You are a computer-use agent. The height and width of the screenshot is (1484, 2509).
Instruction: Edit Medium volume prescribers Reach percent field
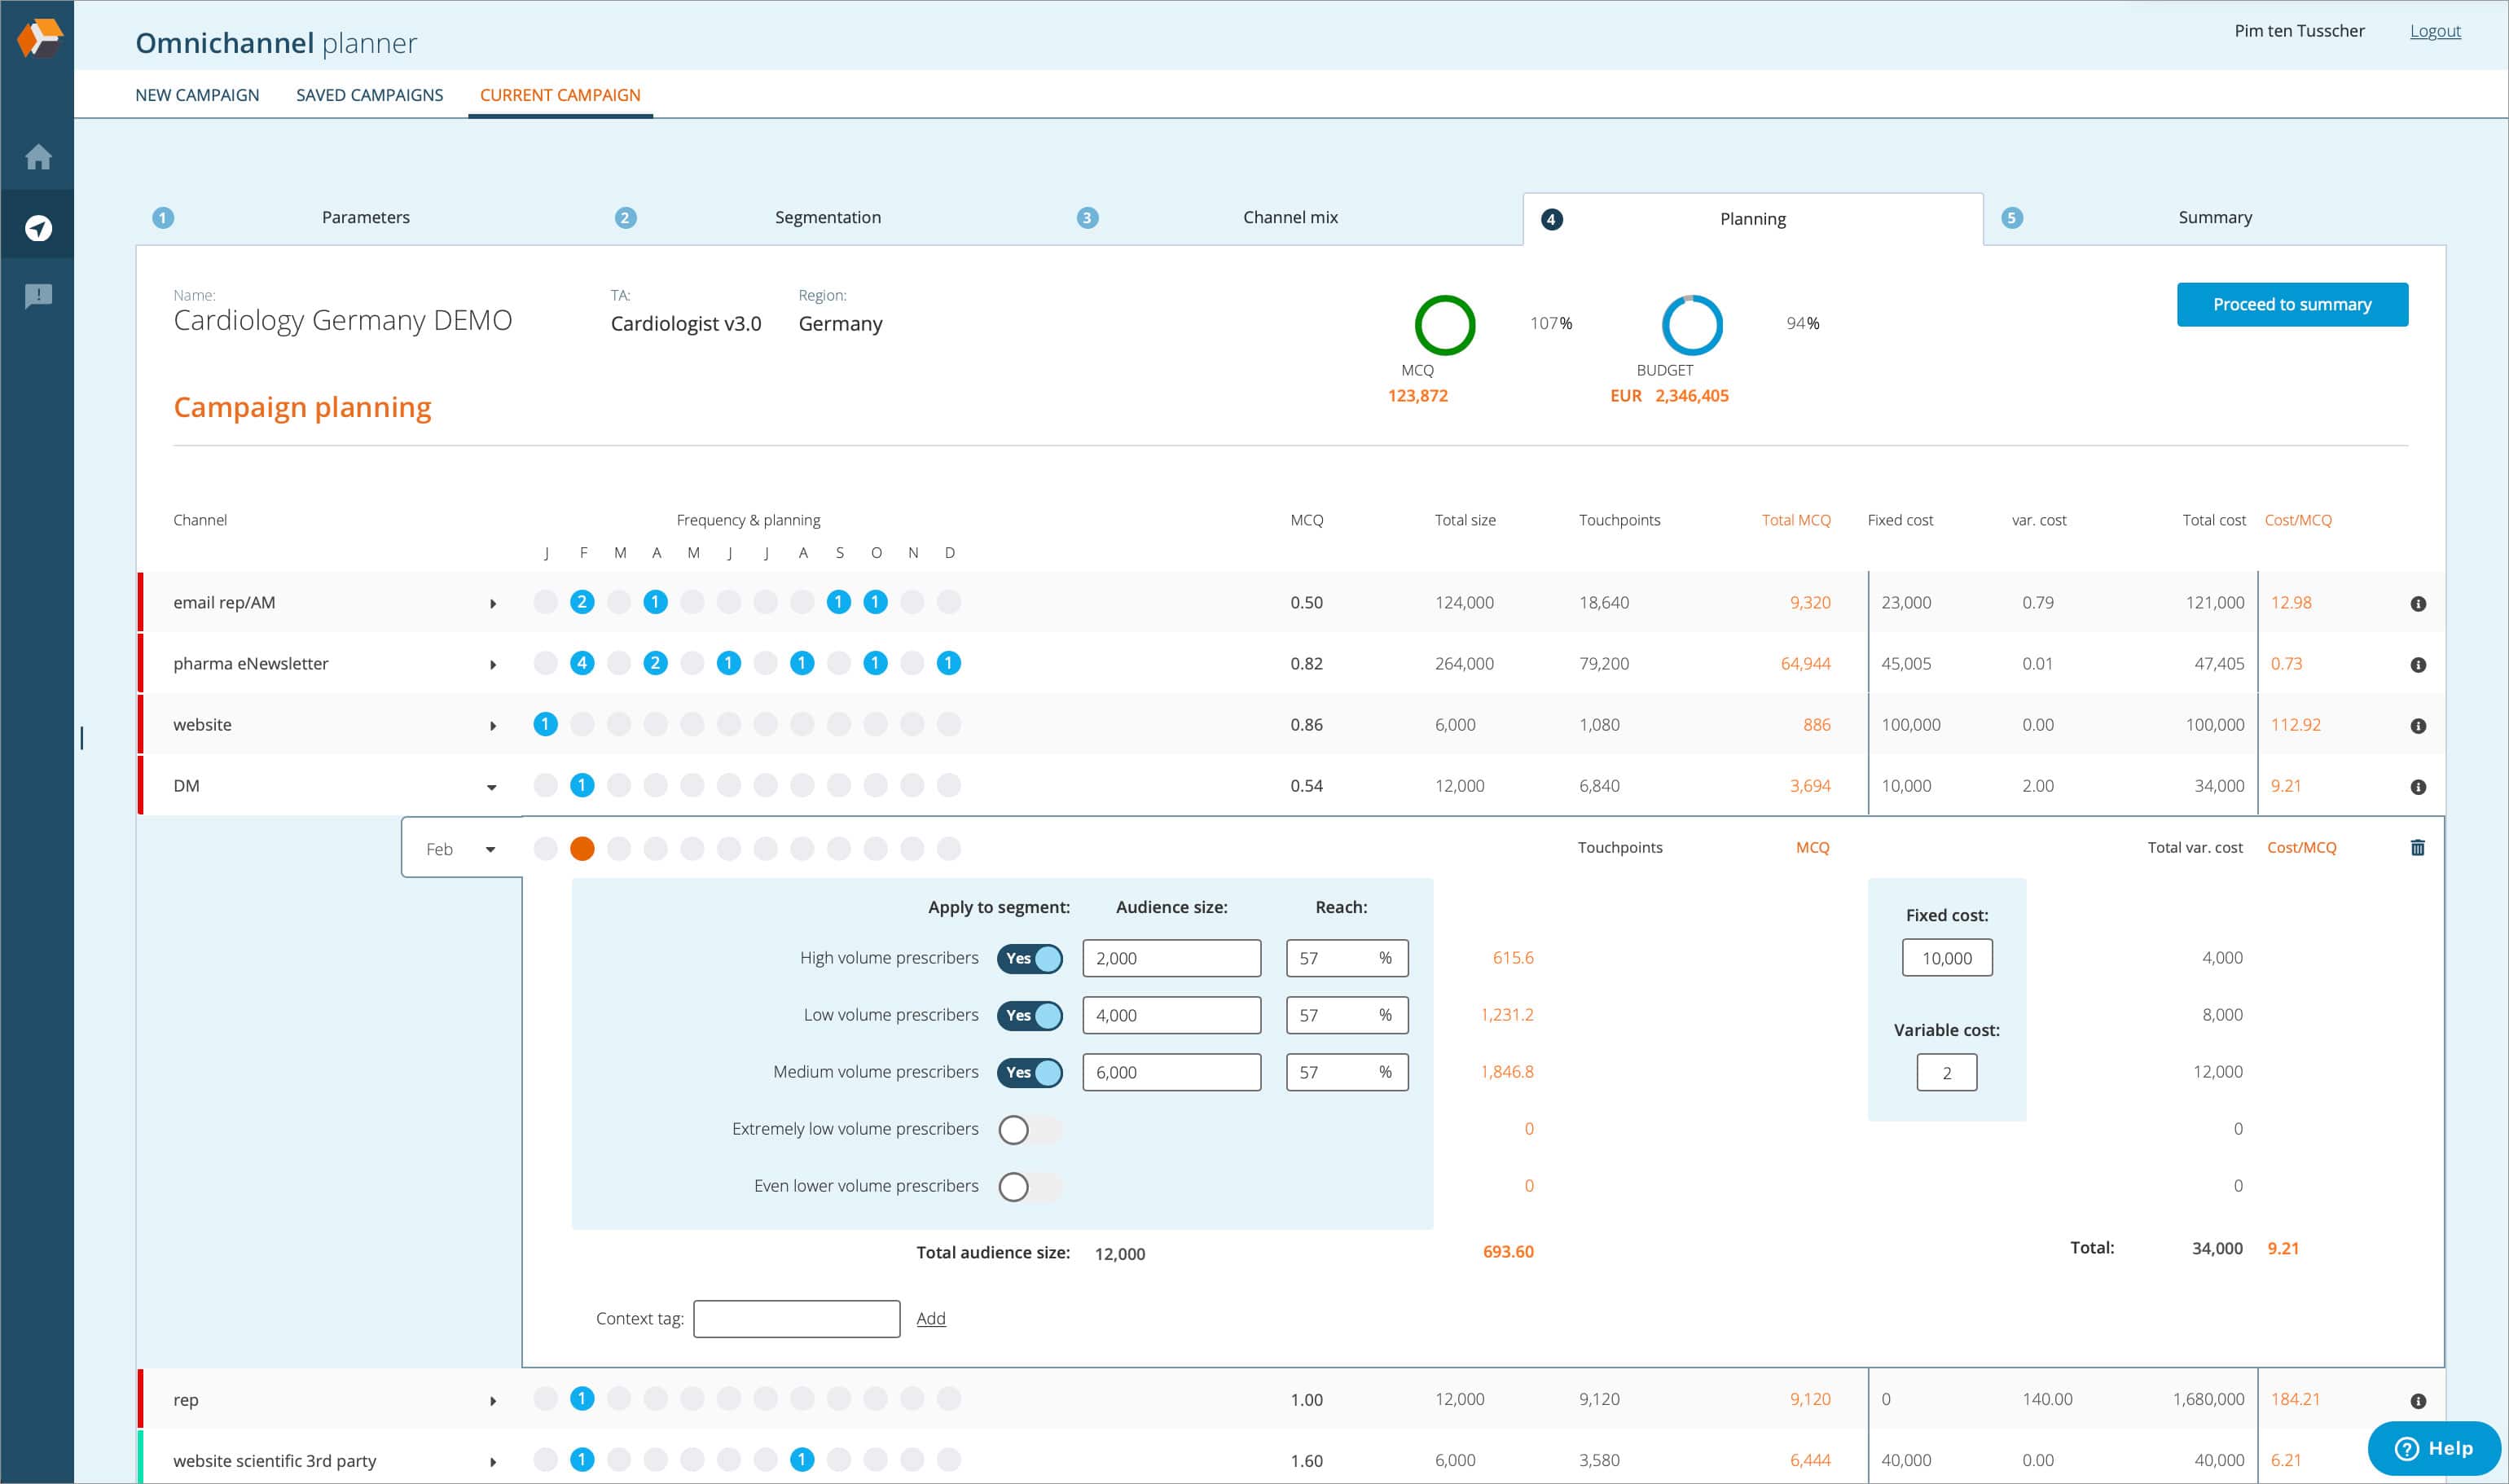pyautogui.click(x=1347, y=1072)
